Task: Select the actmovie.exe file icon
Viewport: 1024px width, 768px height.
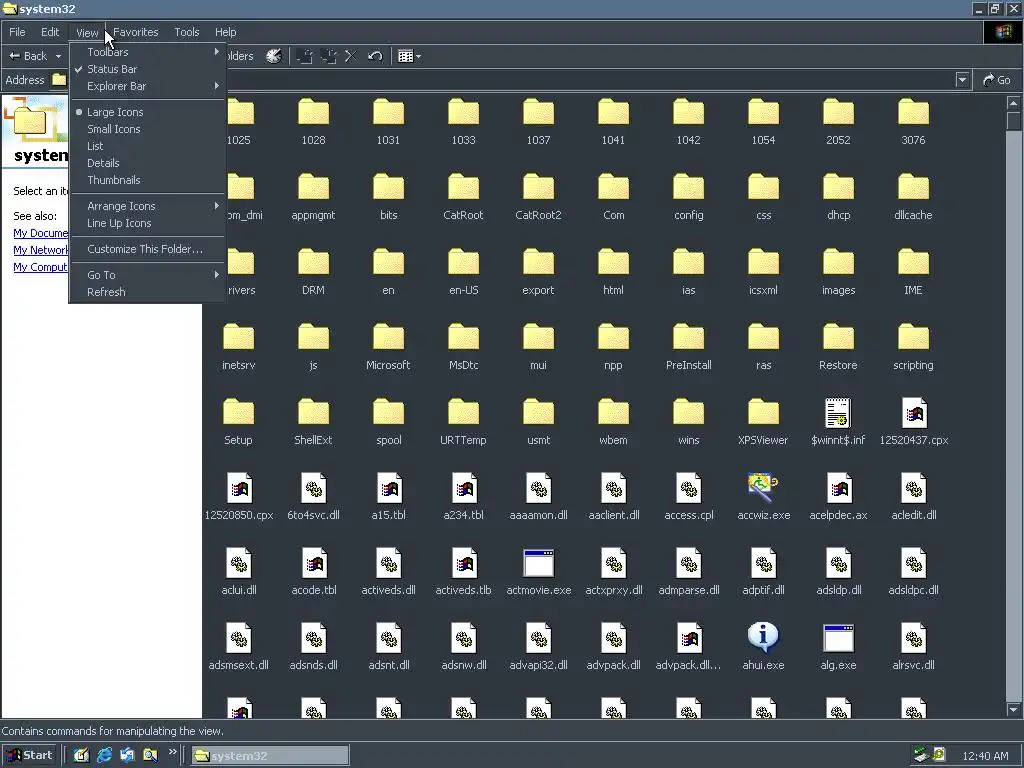Action: pyautogui.click(x=538, y=562)
